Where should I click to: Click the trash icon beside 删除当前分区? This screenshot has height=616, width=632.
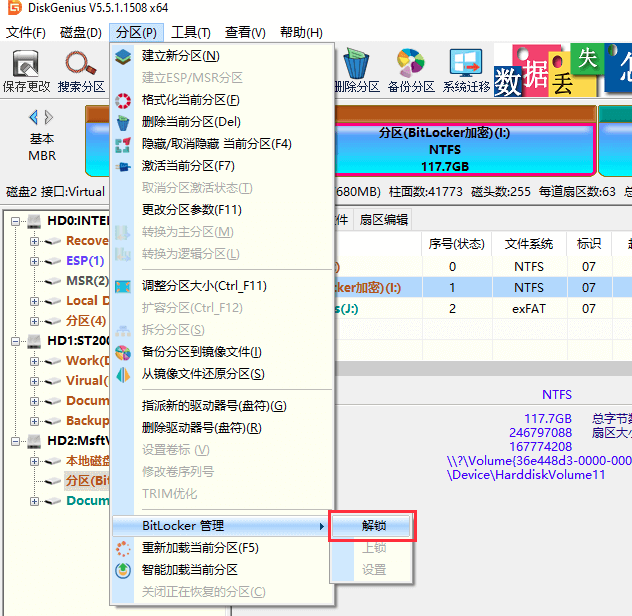click(x=123, y=123)
